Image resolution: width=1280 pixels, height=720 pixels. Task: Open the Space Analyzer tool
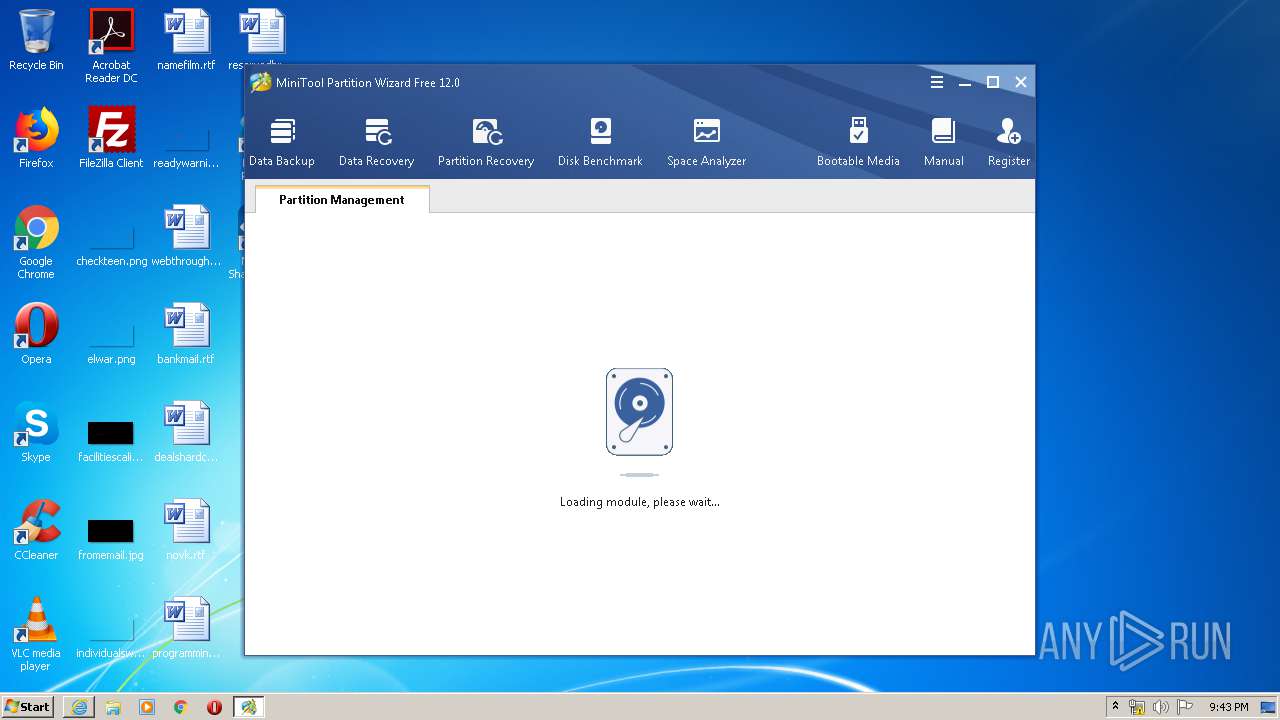[x=706, y=142]
